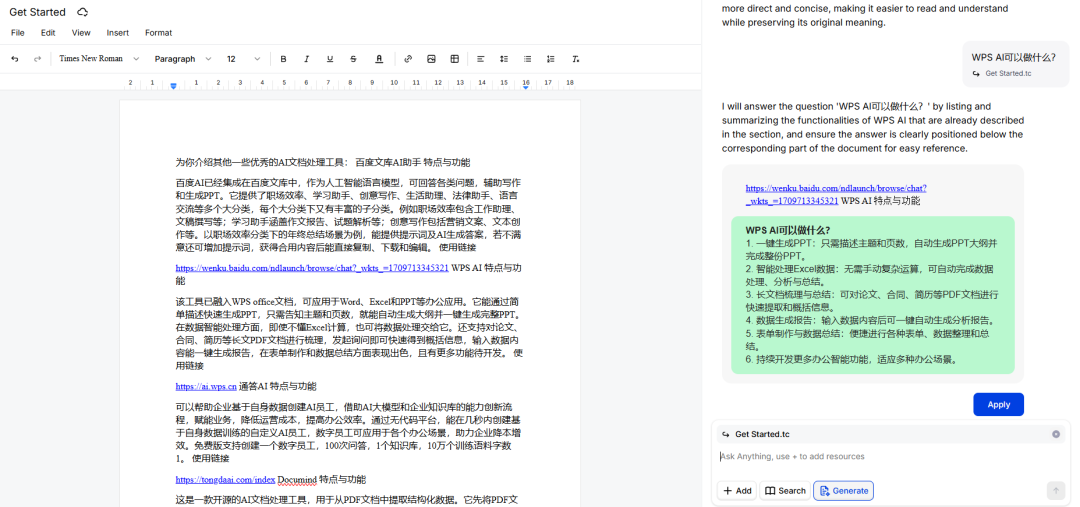Screen dimensions: 1080x507
Task: Open the line spacing options
Action: coord(503,59)
